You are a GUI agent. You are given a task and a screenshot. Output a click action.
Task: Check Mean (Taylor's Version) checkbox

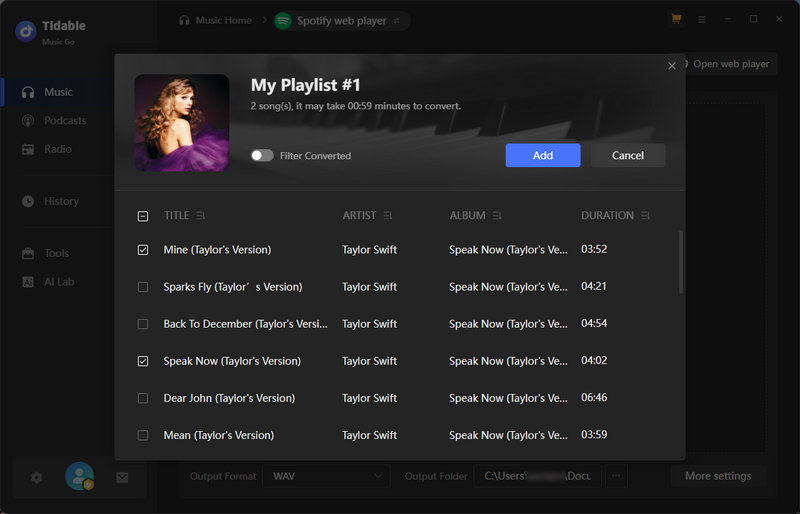[143, 435]
